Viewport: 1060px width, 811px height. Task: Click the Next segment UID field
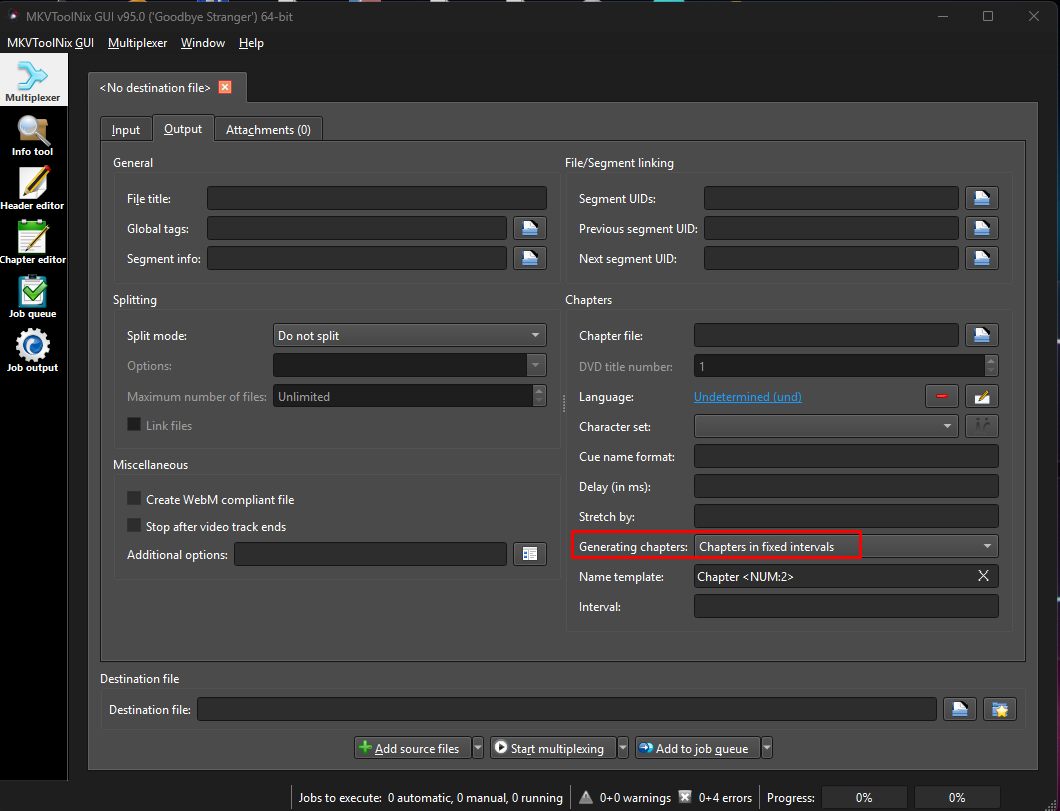831,258
